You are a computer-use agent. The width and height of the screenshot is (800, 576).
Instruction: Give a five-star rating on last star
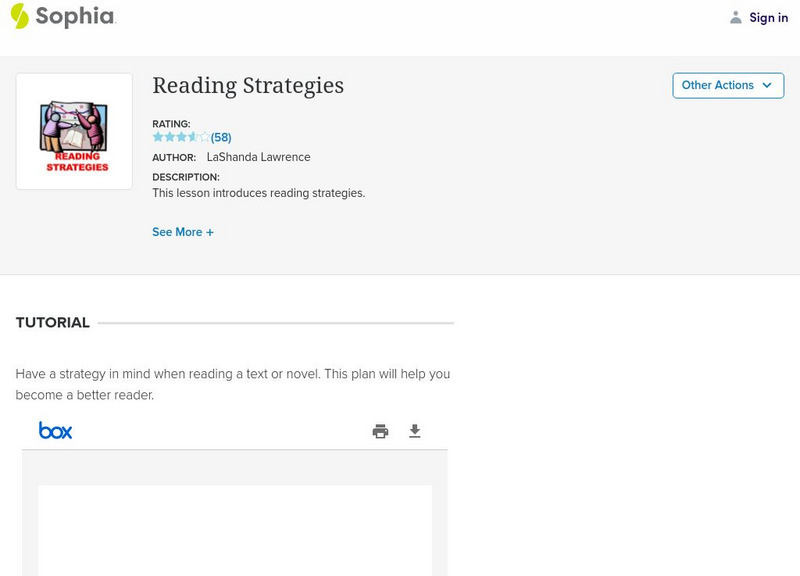click(205, 137)
